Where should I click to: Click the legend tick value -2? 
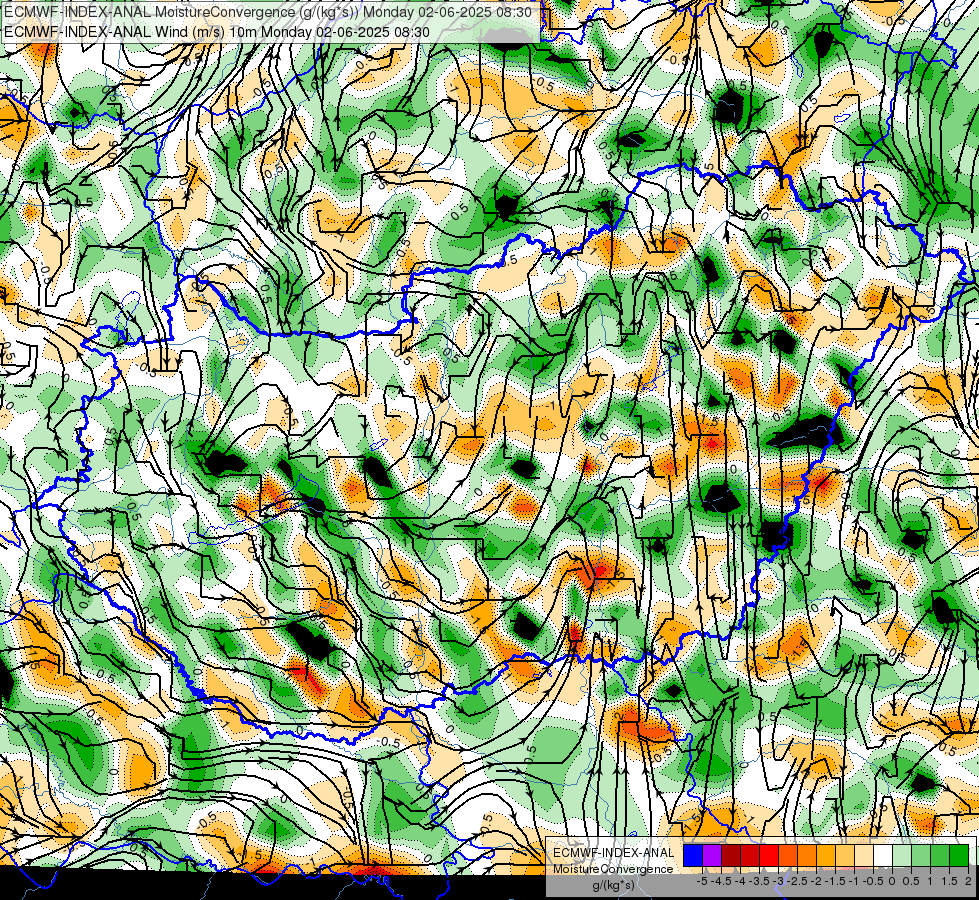tap(816, 881)
